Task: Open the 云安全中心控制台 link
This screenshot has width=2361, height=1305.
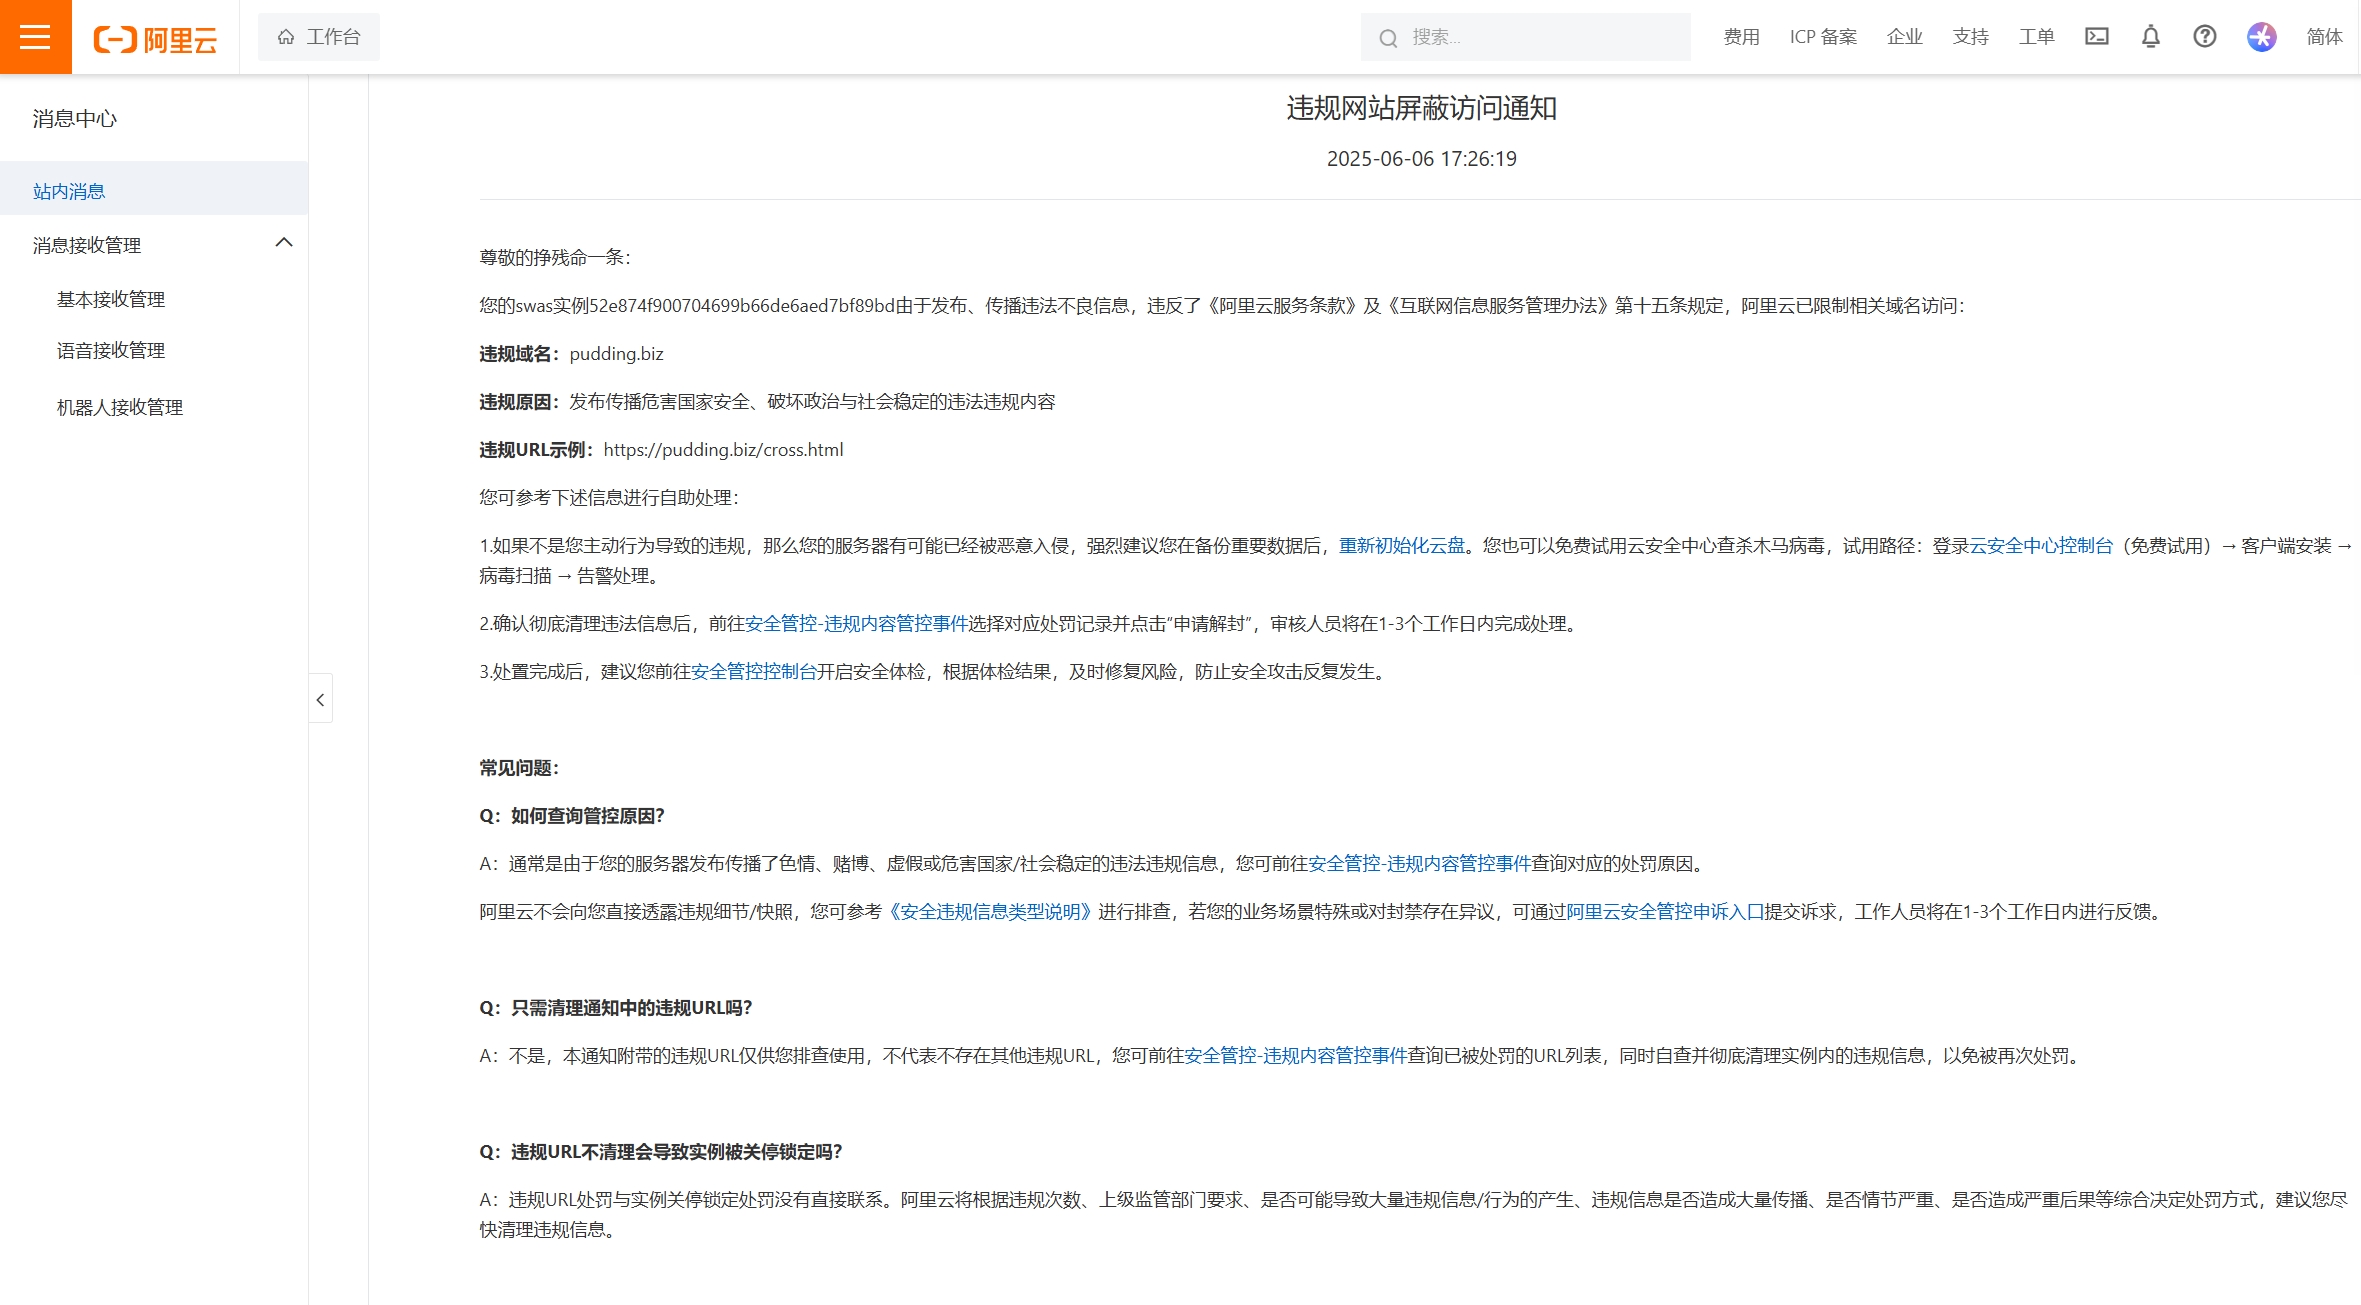Action: pyautogui.click(x=2040, y=545)
